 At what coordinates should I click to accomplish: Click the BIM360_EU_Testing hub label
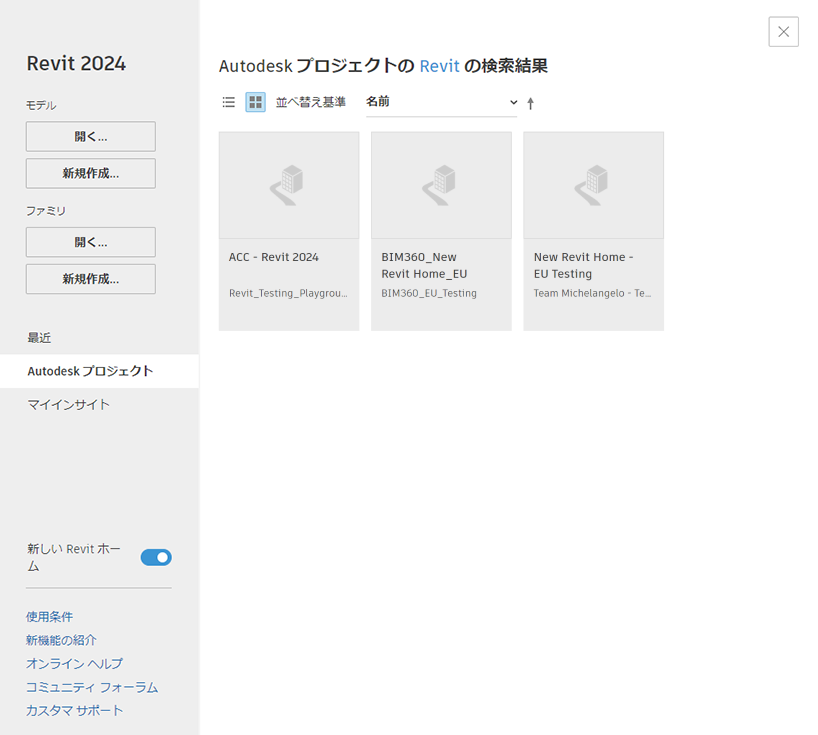point(429,293)
